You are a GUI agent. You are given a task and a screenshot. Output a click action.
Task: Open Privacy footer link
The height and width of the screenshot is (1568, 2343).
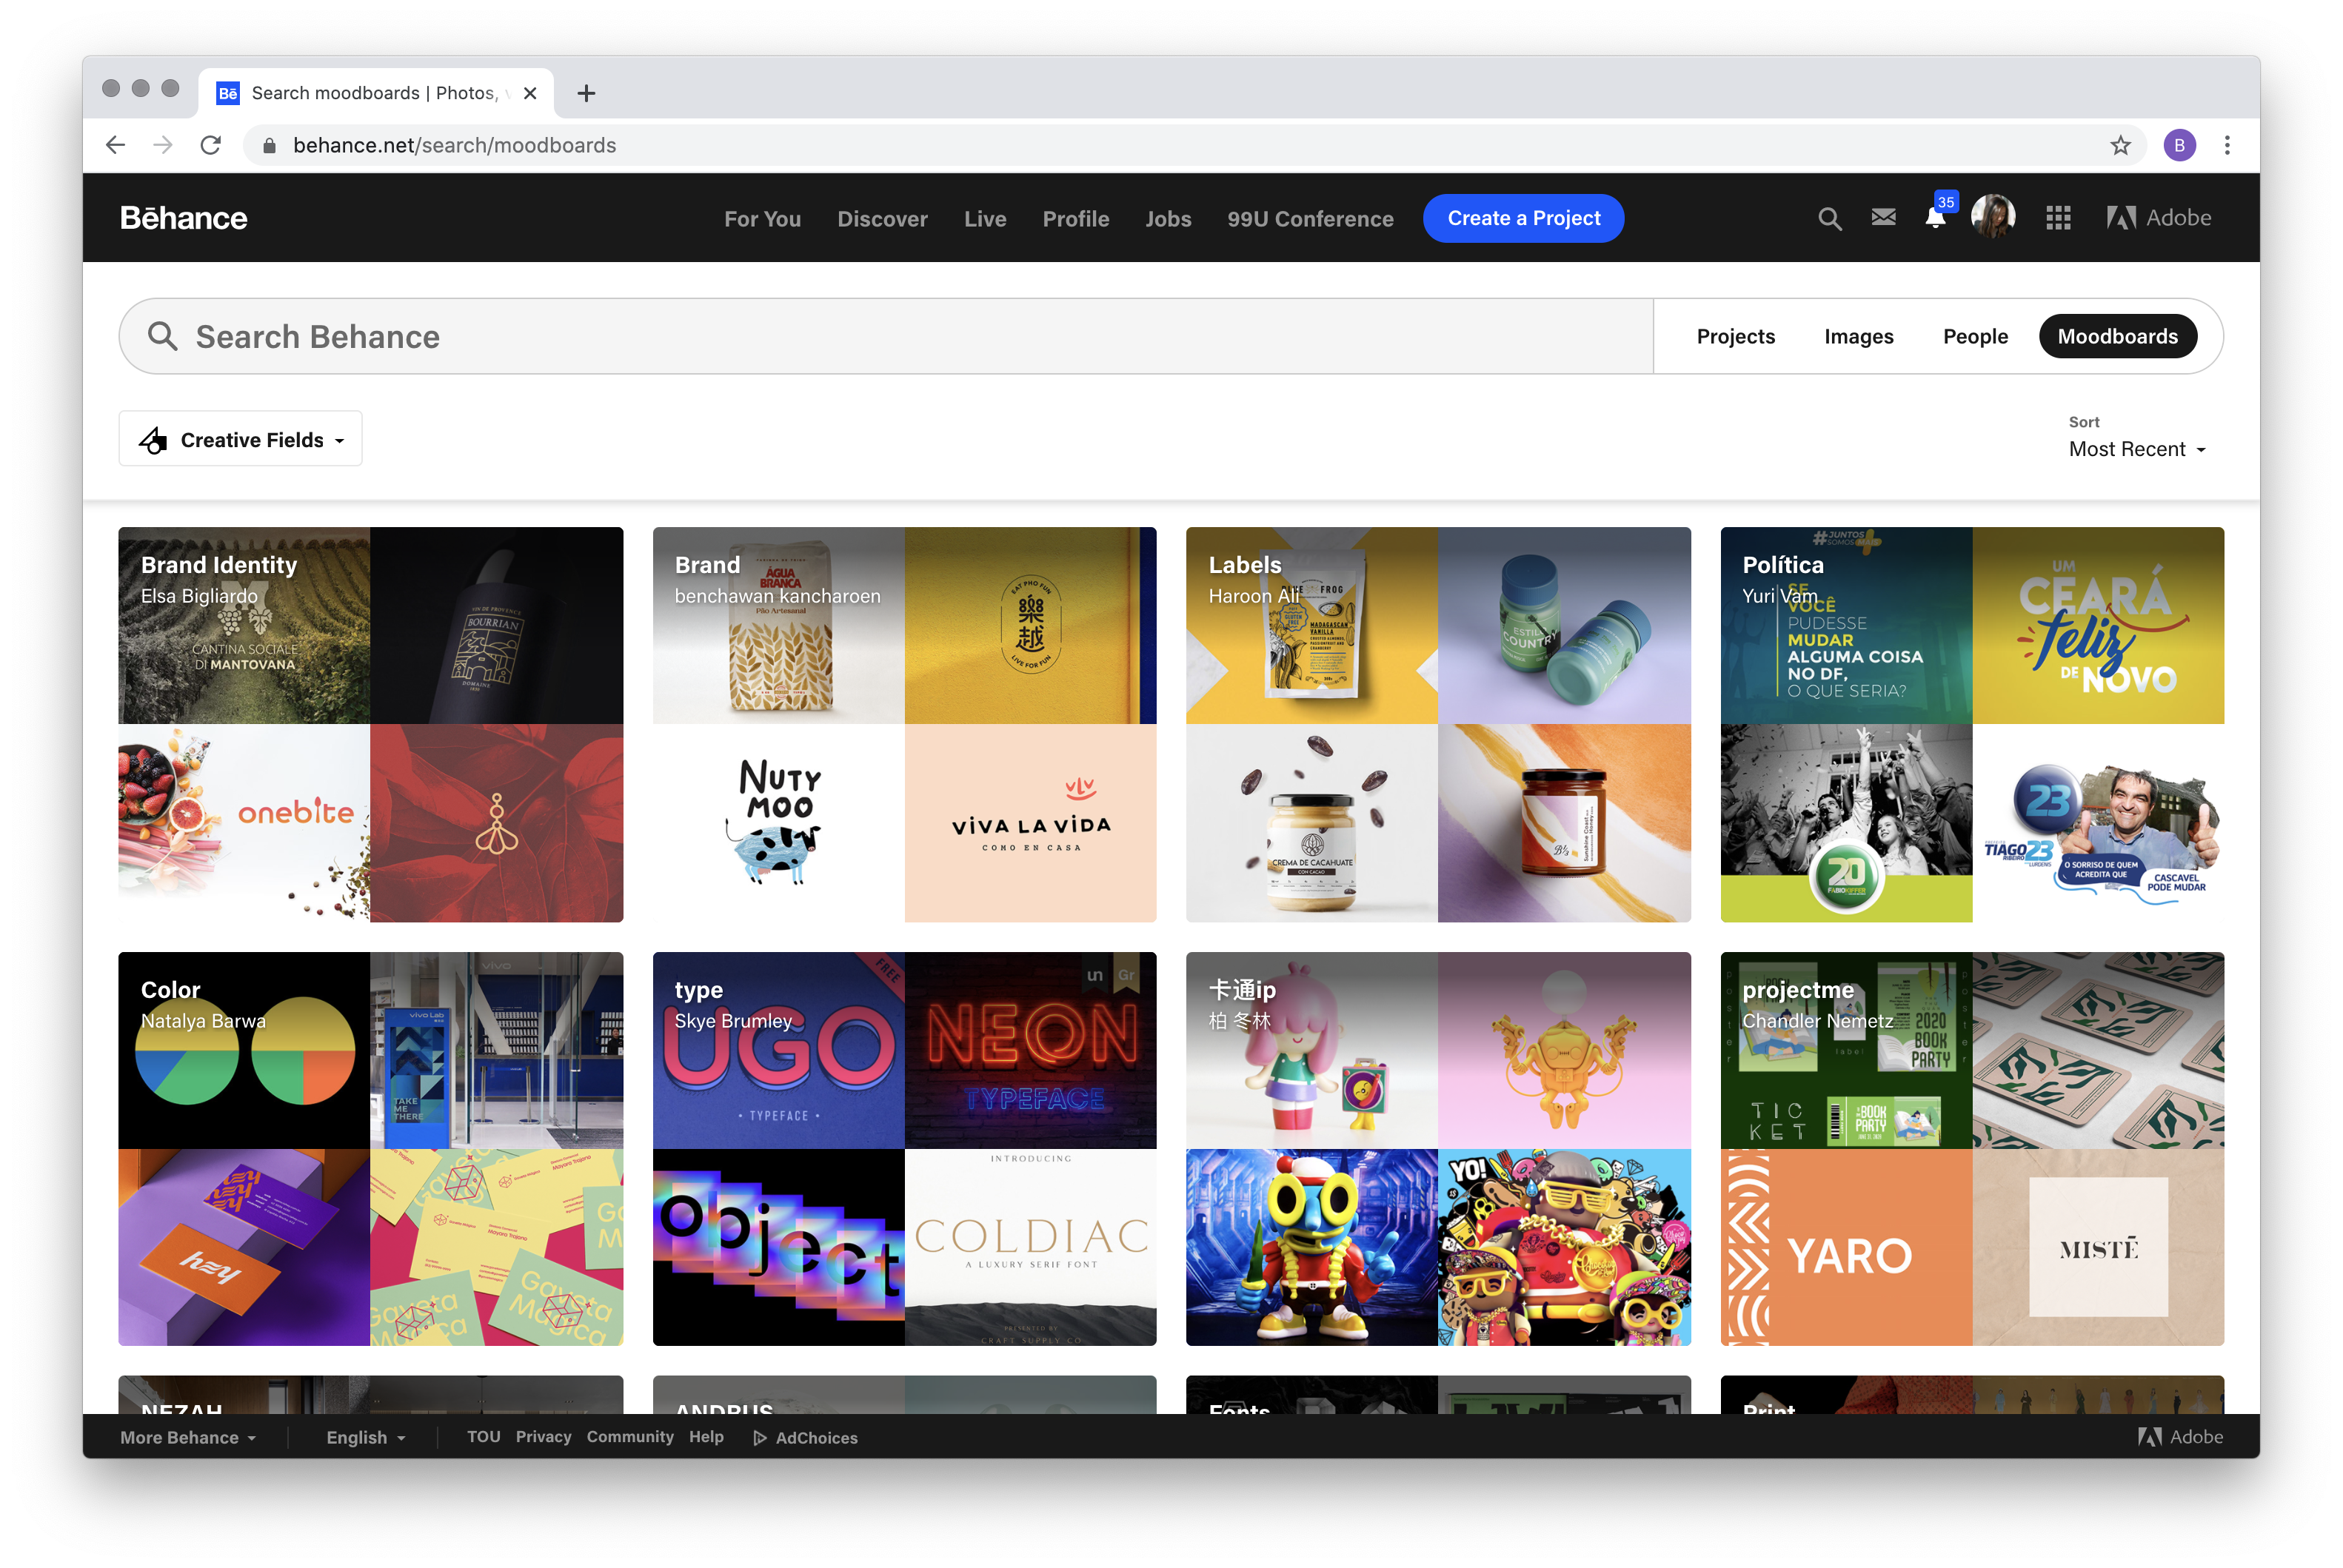pyautogui.click(x=543, y=1436)
